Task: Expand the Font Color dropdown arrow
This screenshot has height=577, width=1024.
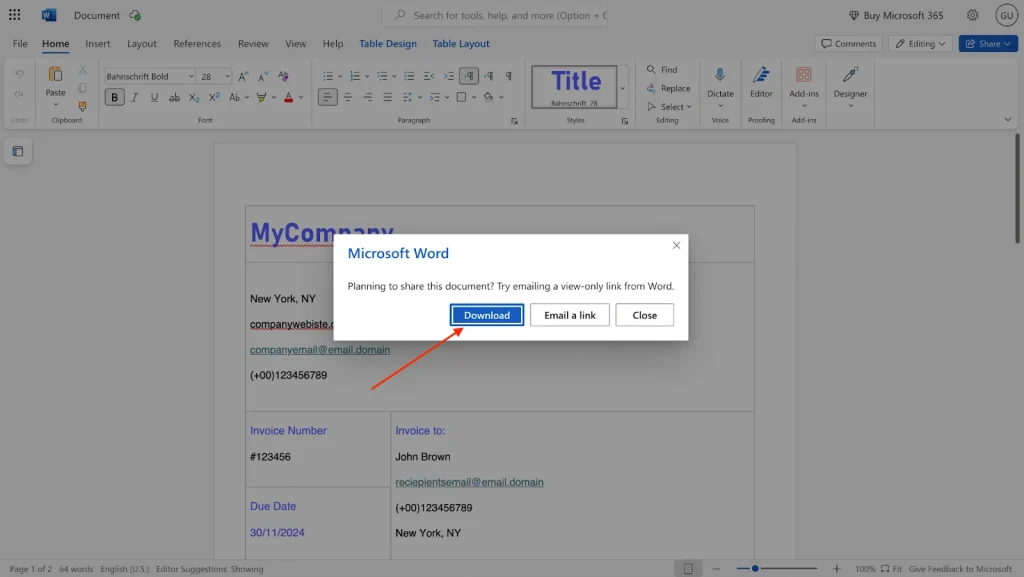Action: 301,97
